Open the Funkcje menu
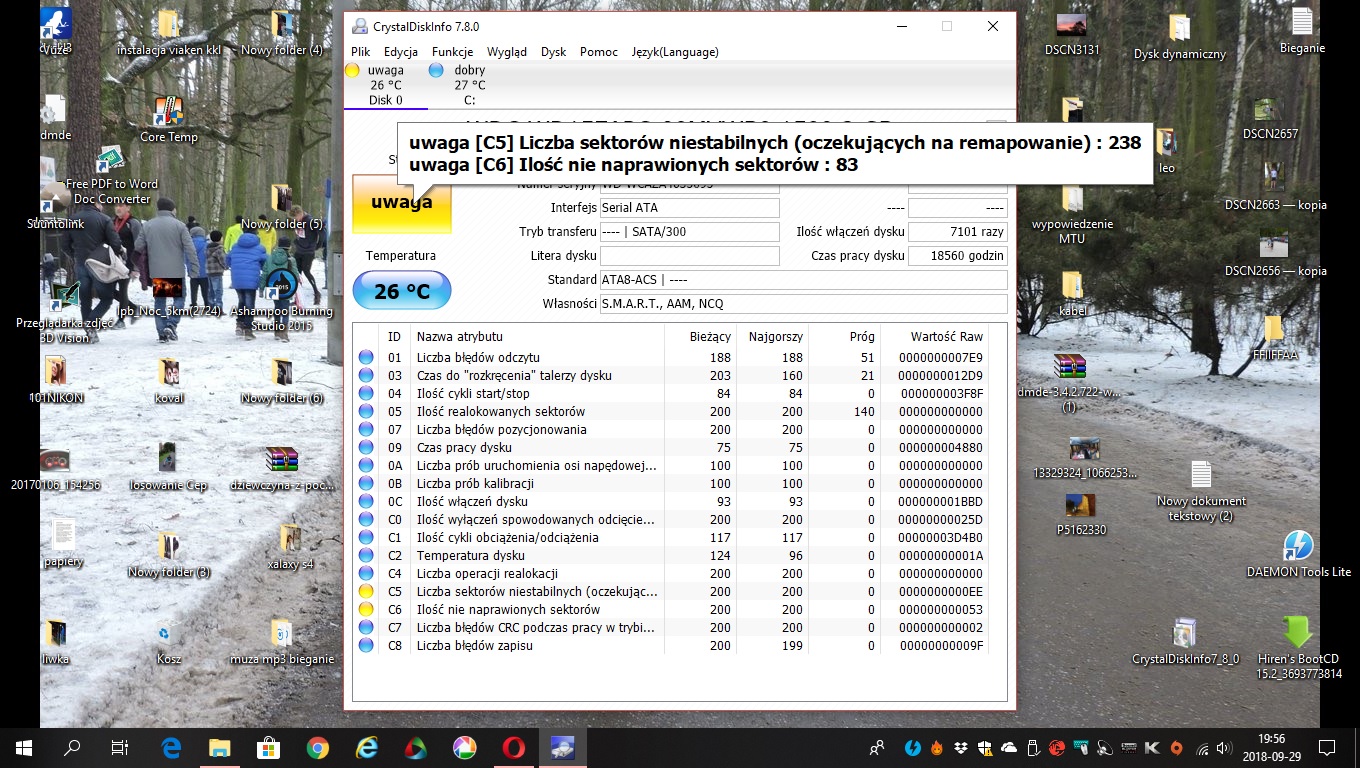This screenshot has width=1360, height=768. (453, 52)
